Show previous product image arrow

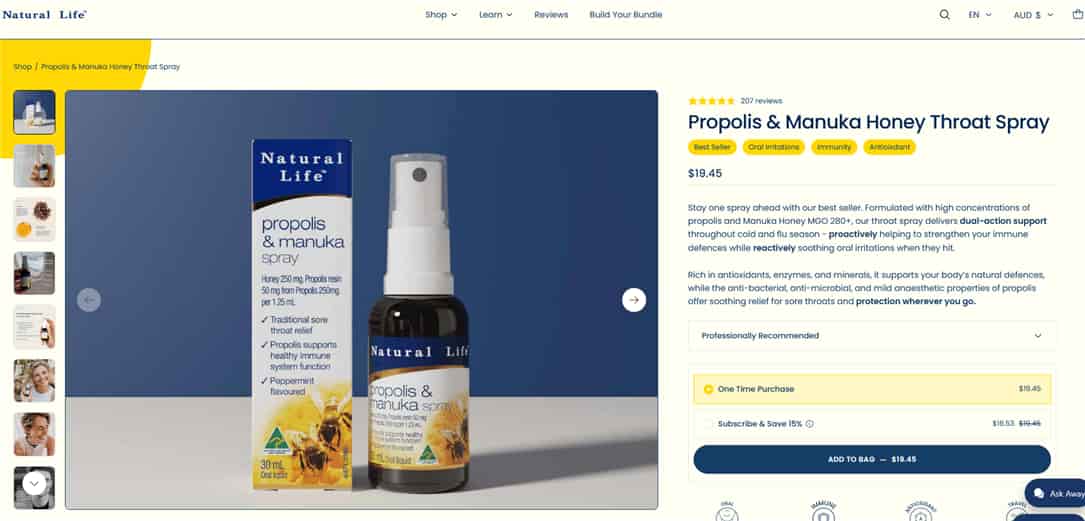tap(89, 300)
